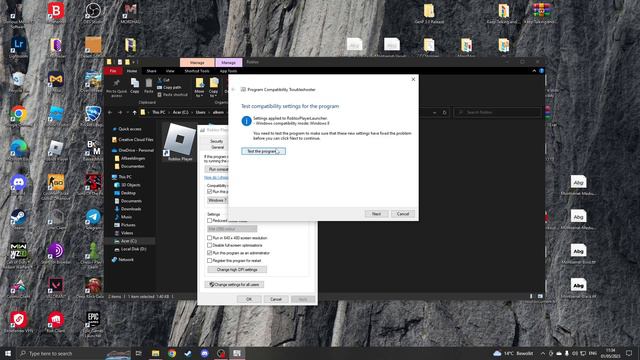Click in the Search Roblox field
Screen dimensions: 640x360
(497, 112)
